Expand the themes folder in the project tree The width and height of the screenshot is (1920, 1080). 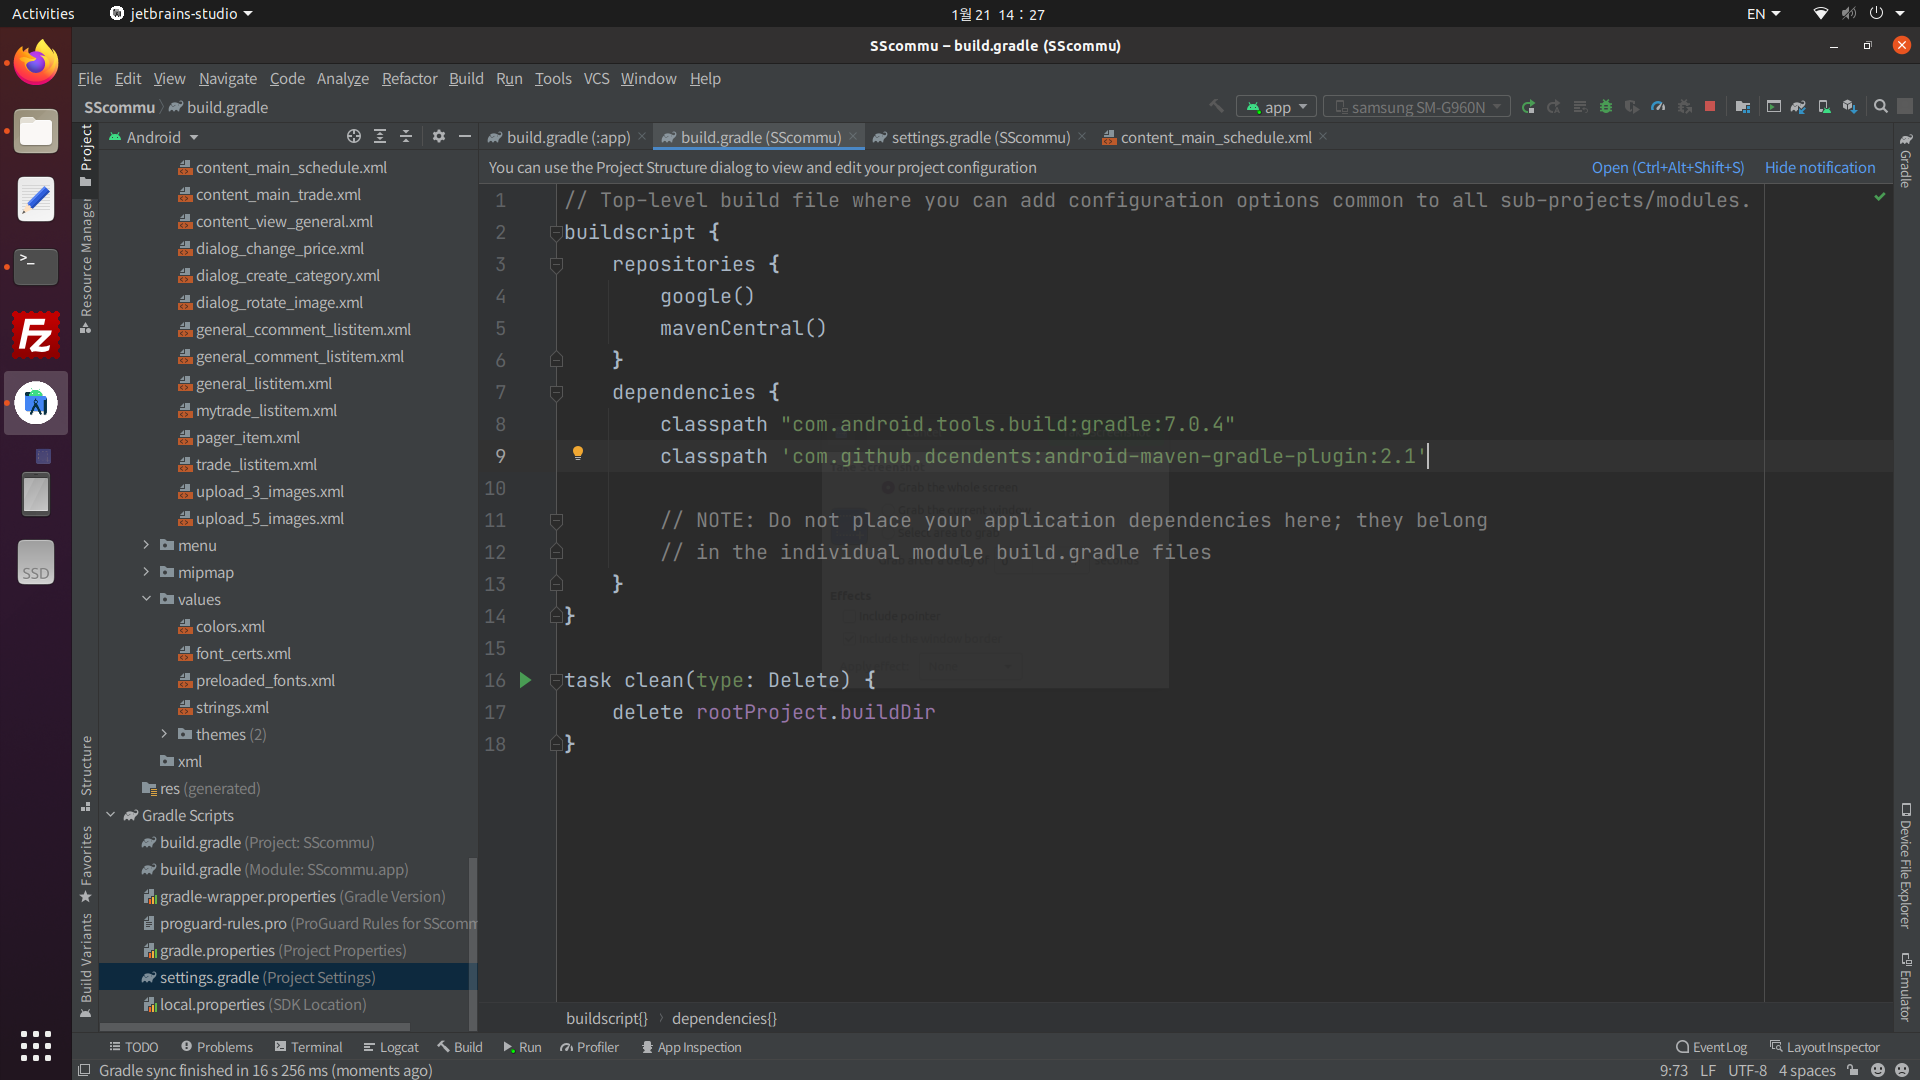pos(164,734)
